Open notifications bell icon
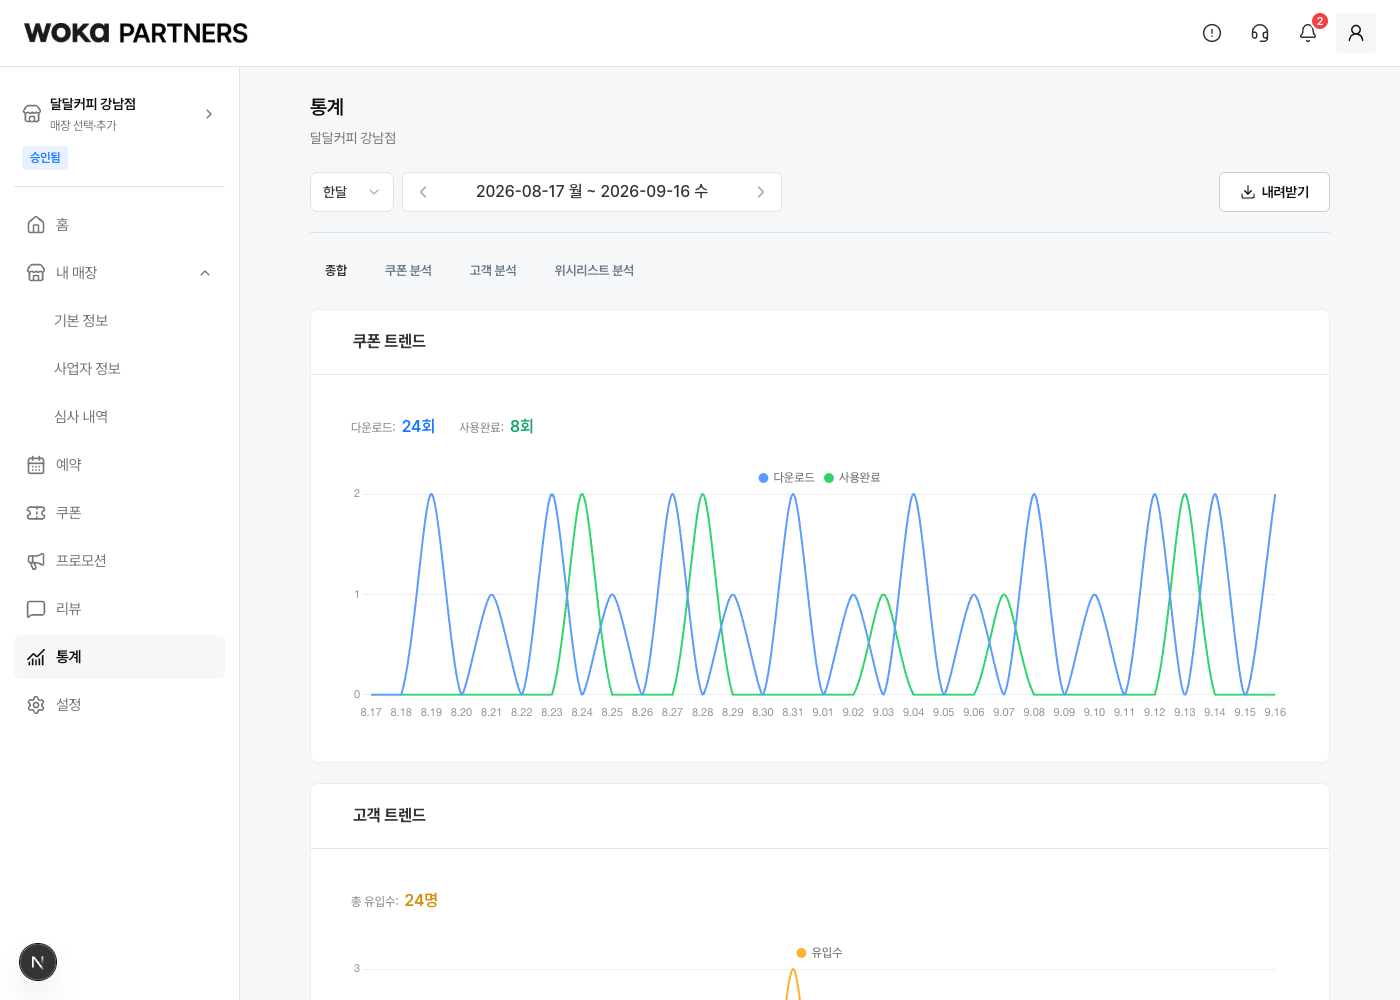This screenshot has height=1000, width=1400. [x=1308, y=33]
